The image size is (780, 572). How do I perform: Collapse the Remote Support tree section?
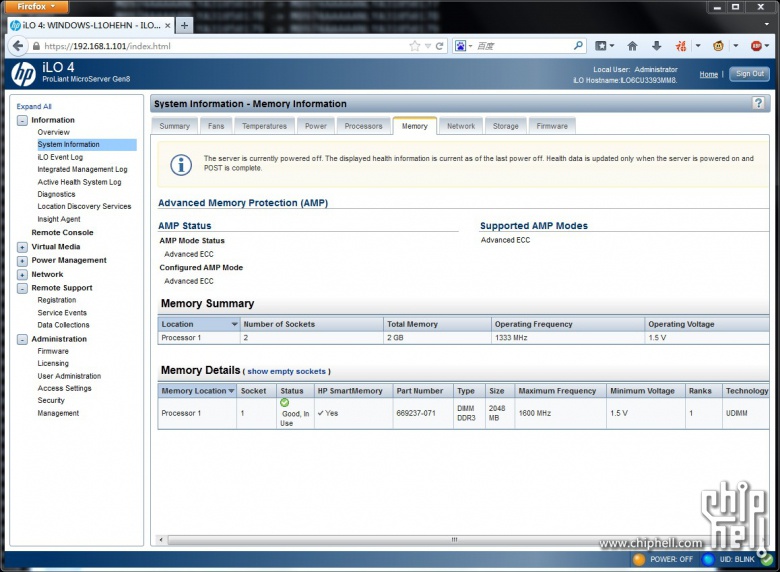22,288
